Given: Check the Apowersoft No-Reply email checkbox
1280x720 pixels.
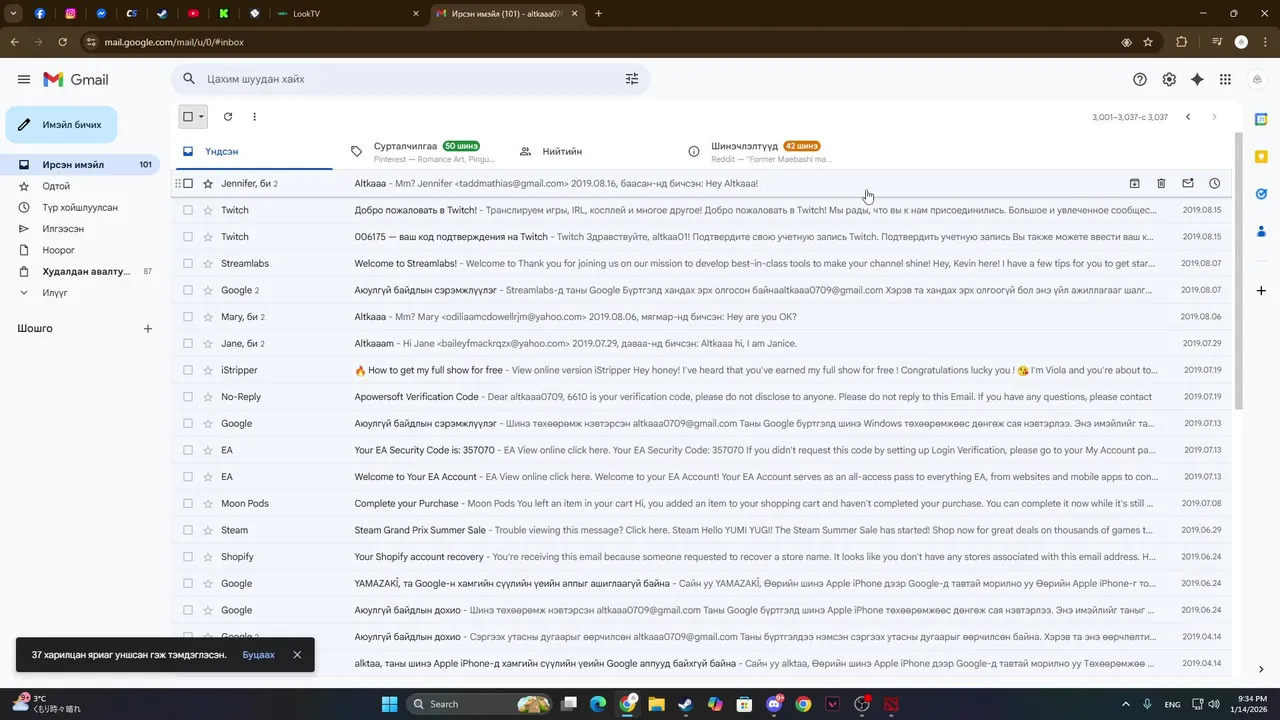Looking at the screenshot, I should [188, 397].
